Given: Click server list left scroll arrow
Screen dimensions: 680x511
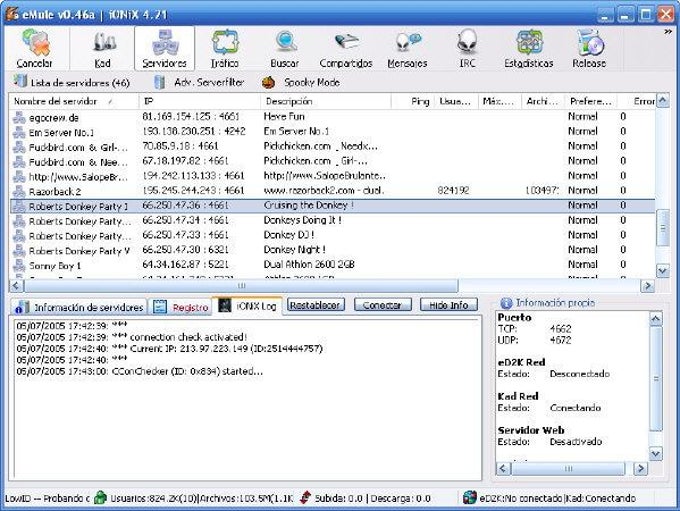Looking at the screenshot, I should tap(16, 286).
